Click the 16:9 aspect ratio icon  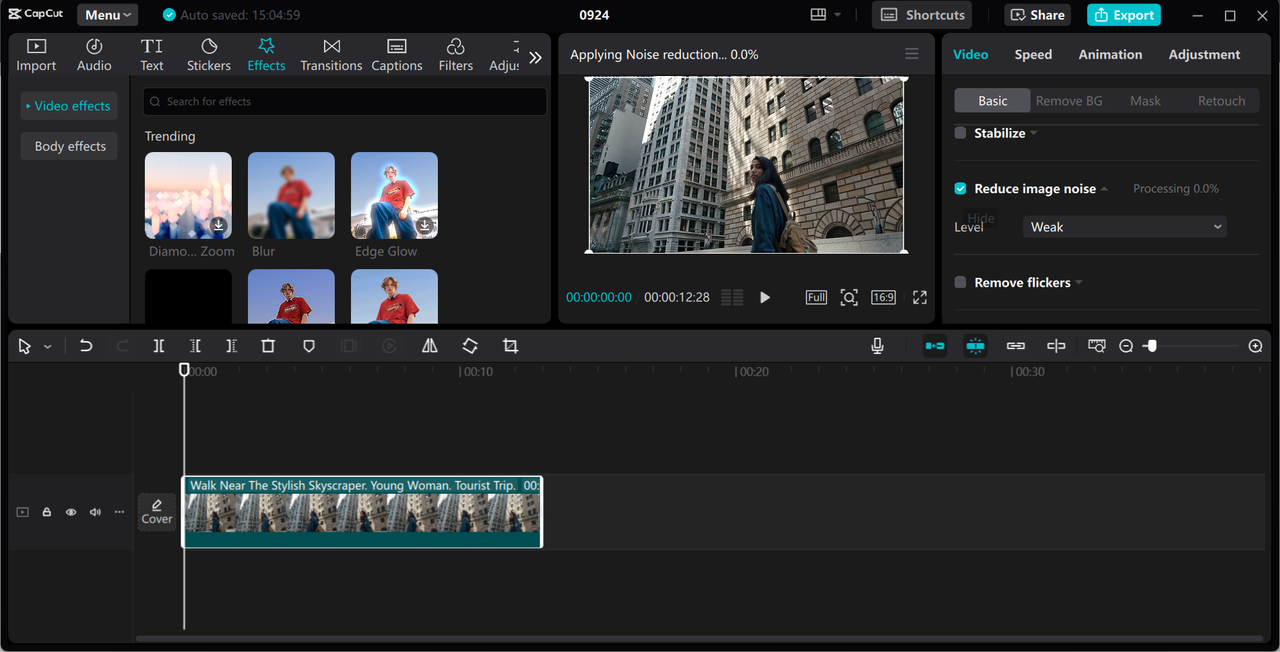pyautogui.click(x=883, y=297)
